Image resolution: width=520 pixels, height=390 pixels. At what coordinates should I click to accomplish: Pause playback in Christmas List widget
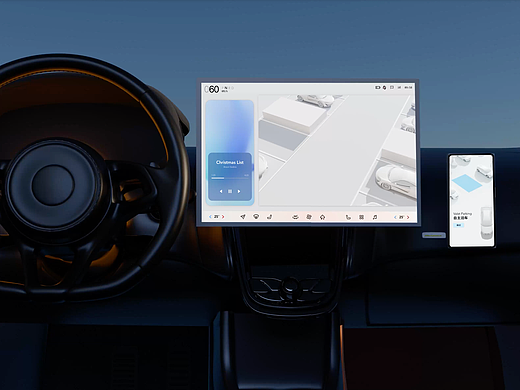click(x=230, y=191)
